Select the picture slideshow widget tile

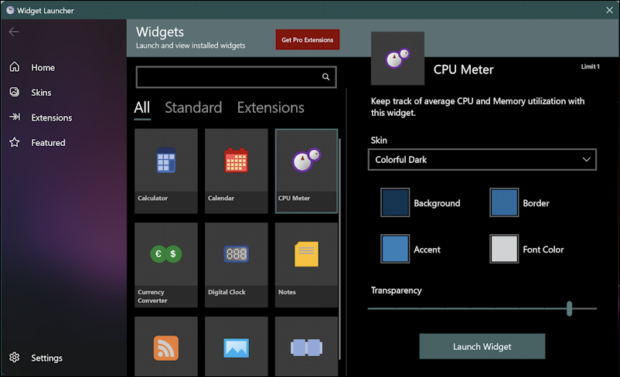coord(236,347)
